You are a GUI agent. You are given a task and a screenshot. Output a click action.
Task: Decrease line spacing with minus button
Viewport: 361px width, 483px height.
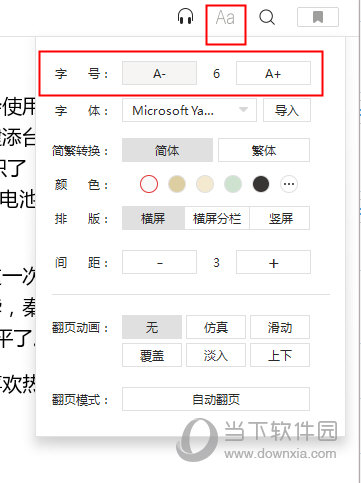click(x=159, y=262)
